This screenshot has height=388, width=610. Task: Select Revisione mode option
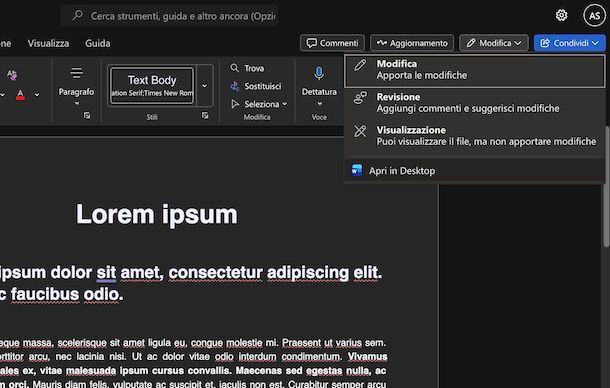point(475,103)
